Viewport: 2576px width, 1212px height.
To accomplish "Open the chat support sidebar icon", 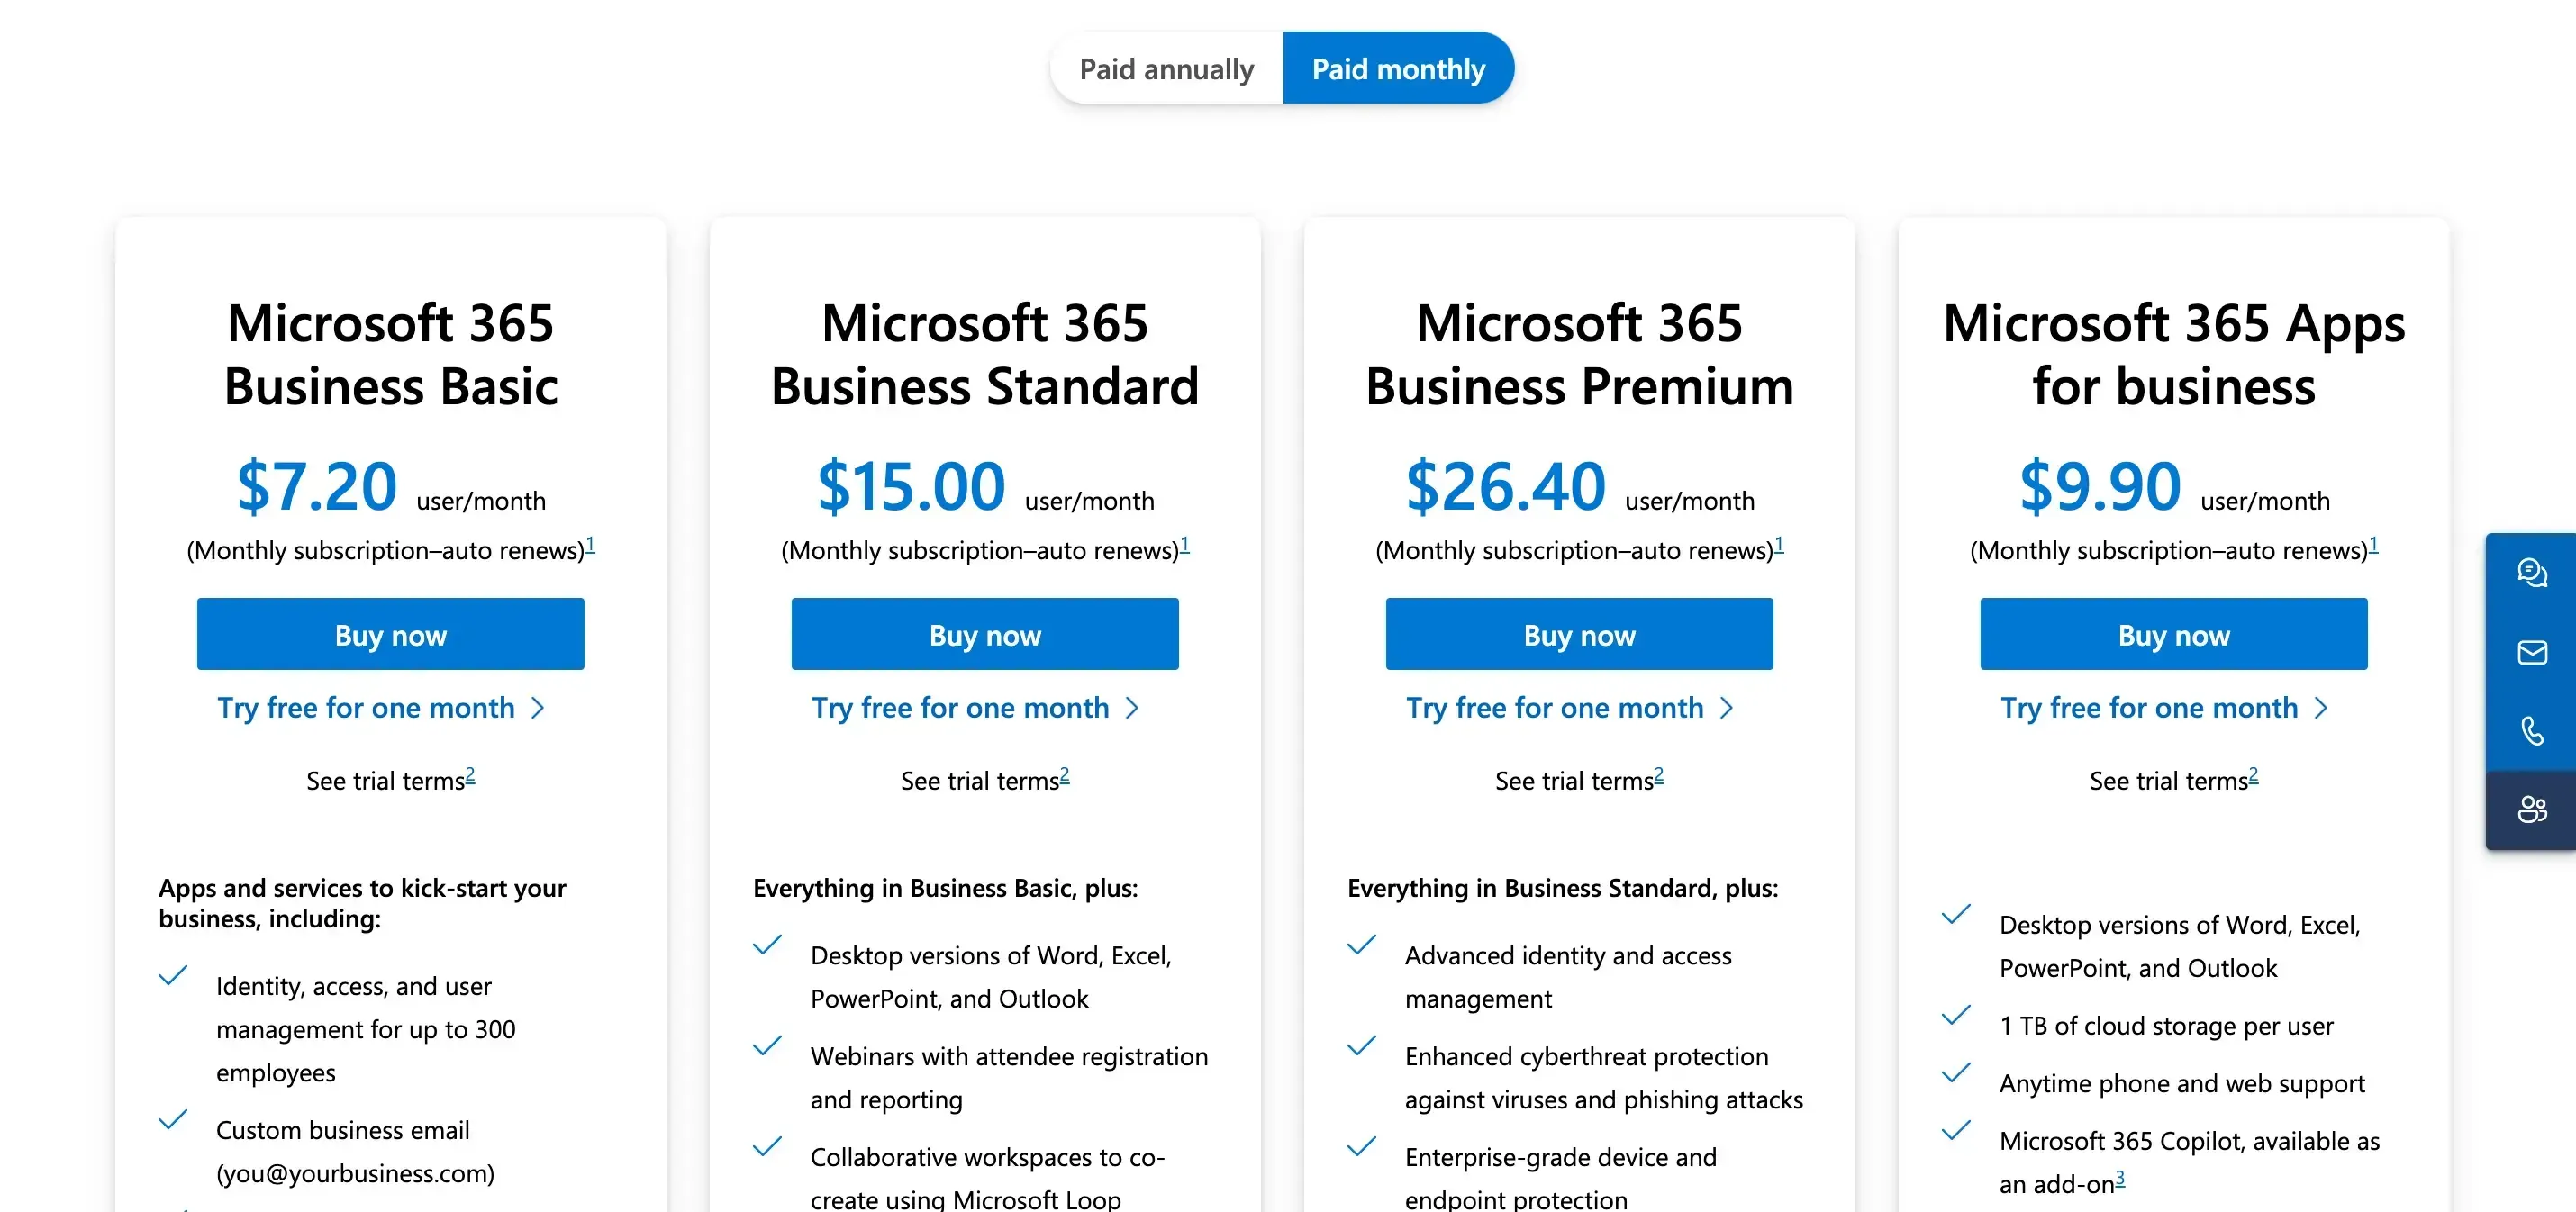I will (2532, 573).
